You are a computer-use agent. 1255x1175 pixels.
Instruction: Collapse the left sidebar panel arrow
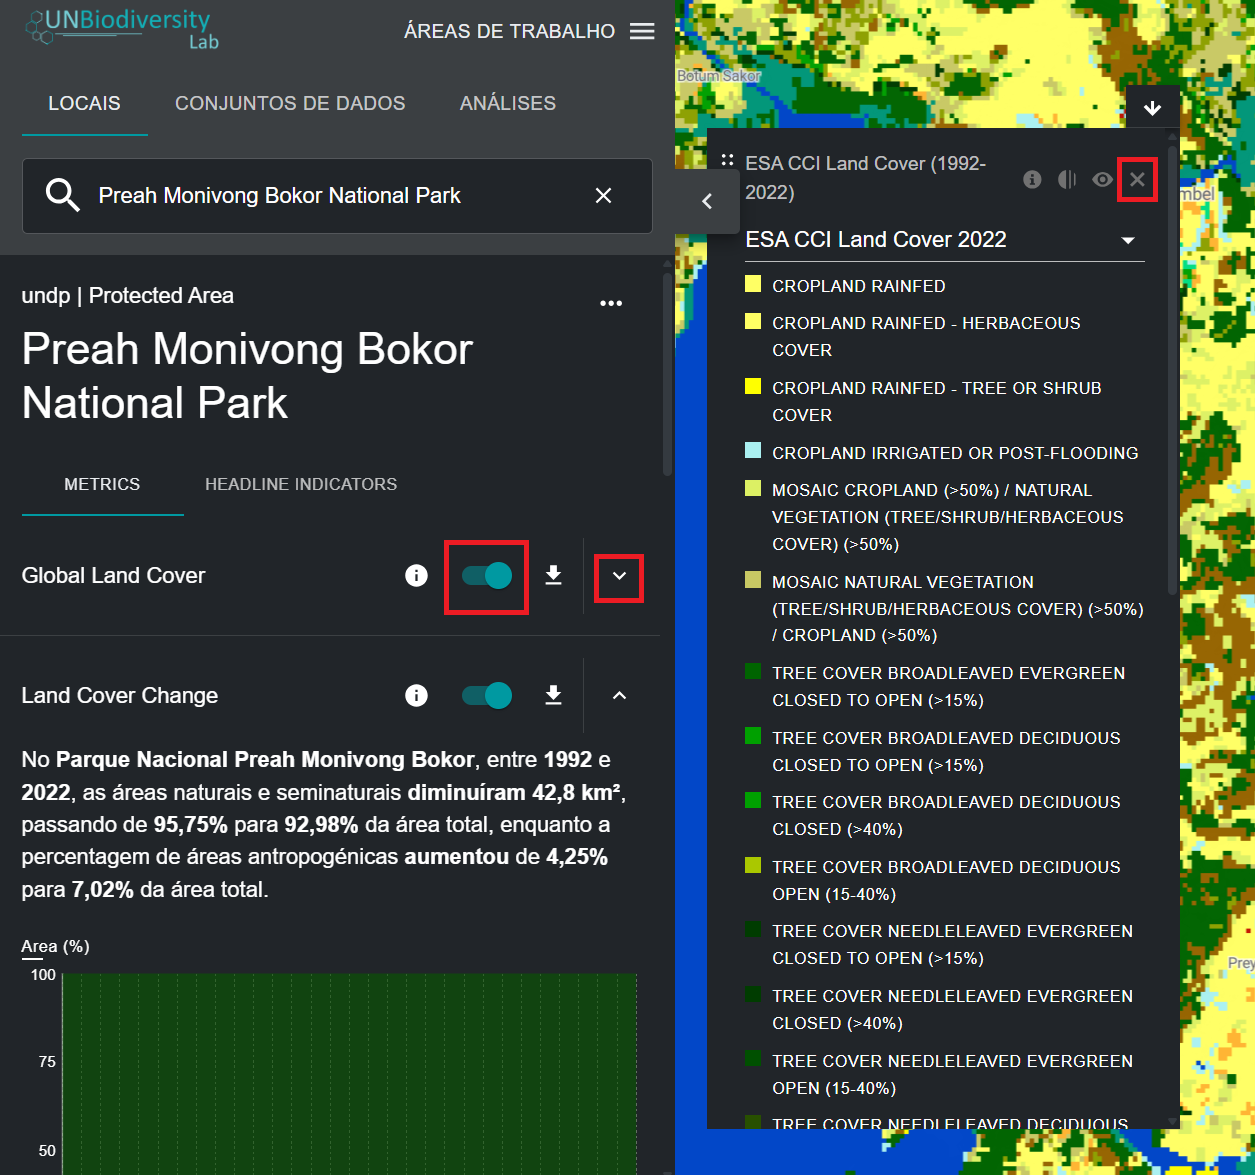pos(707,201)
